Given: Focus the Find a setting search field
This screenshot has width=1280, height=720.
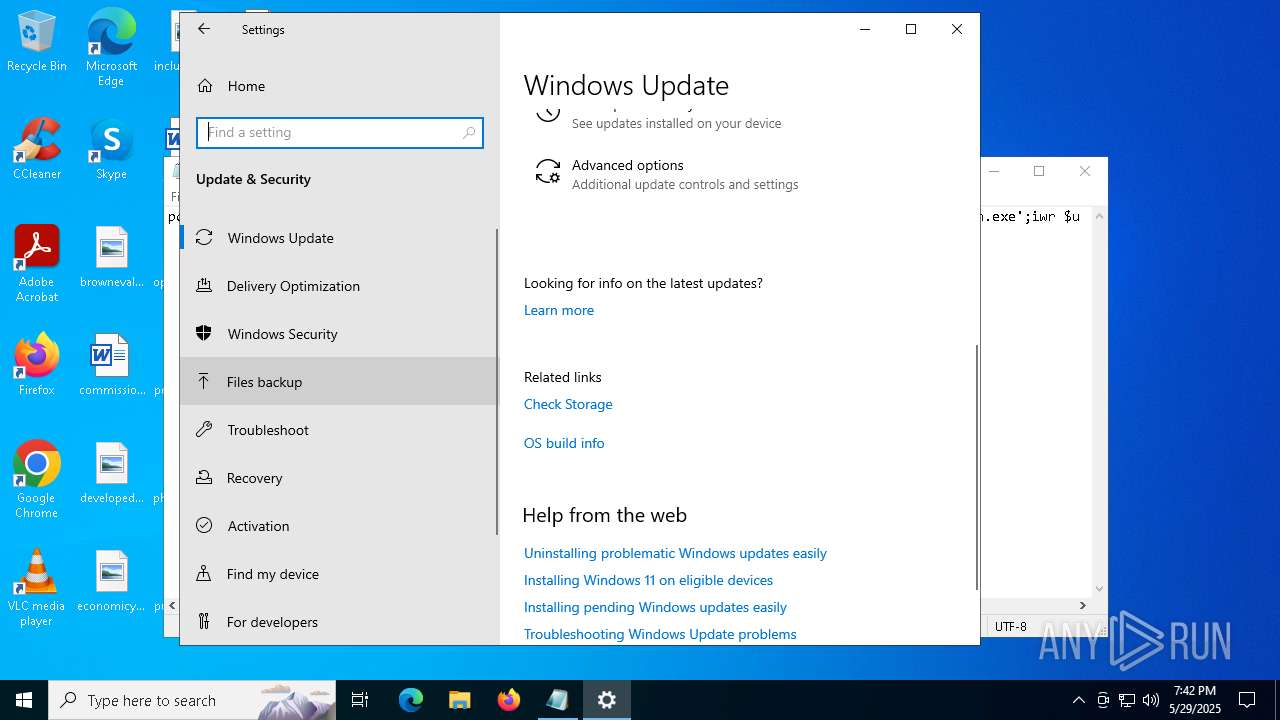Looking at the screenshot, I should [340, 132].
